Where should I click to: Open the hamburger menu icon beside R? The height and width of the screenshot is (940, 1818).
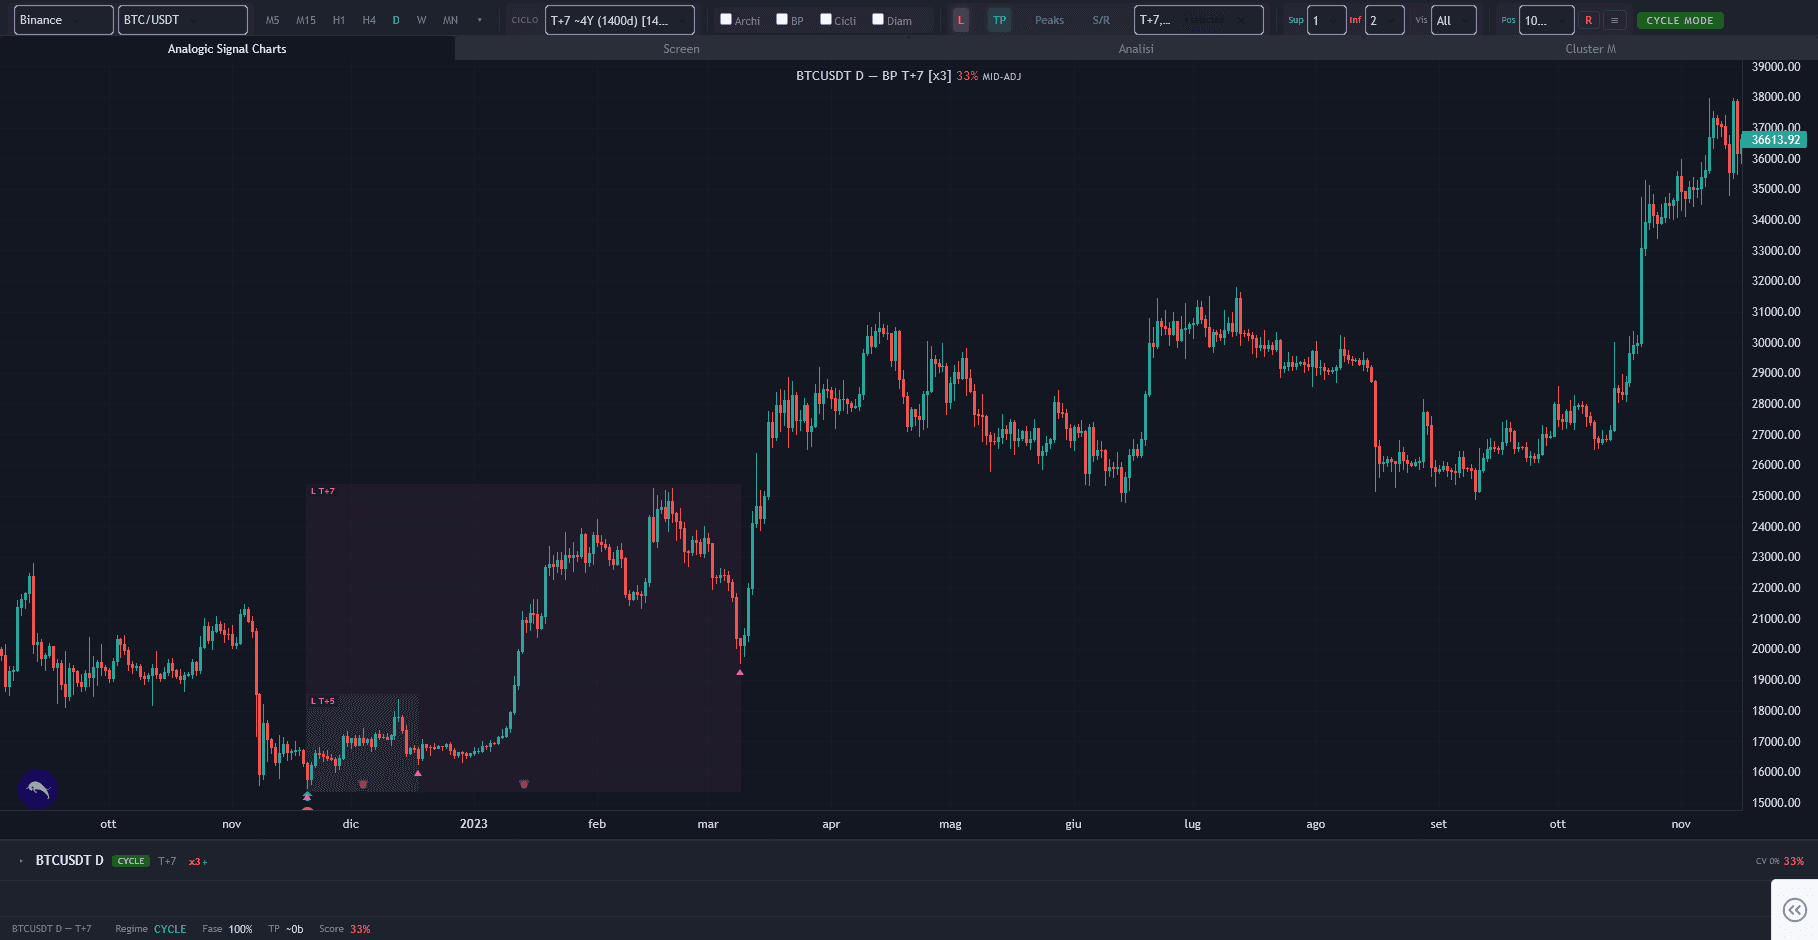[x=1614, y=20]
